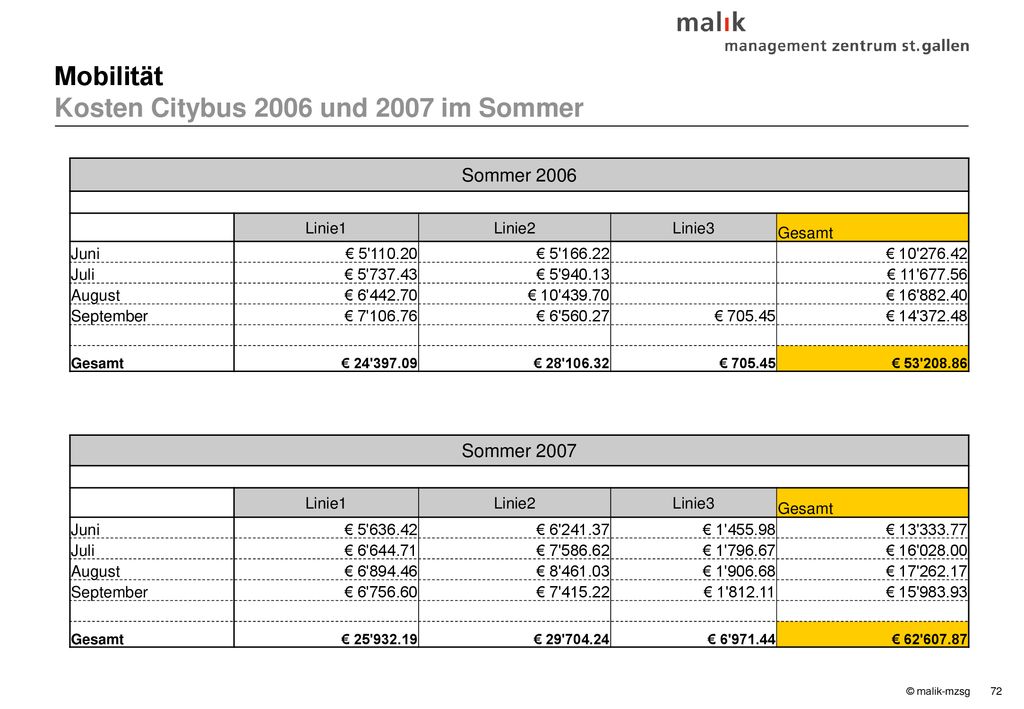This screenshot has width=1024, height=709.
Task: Click Linie3 September value € 705.45
Action: coord(745,316)
